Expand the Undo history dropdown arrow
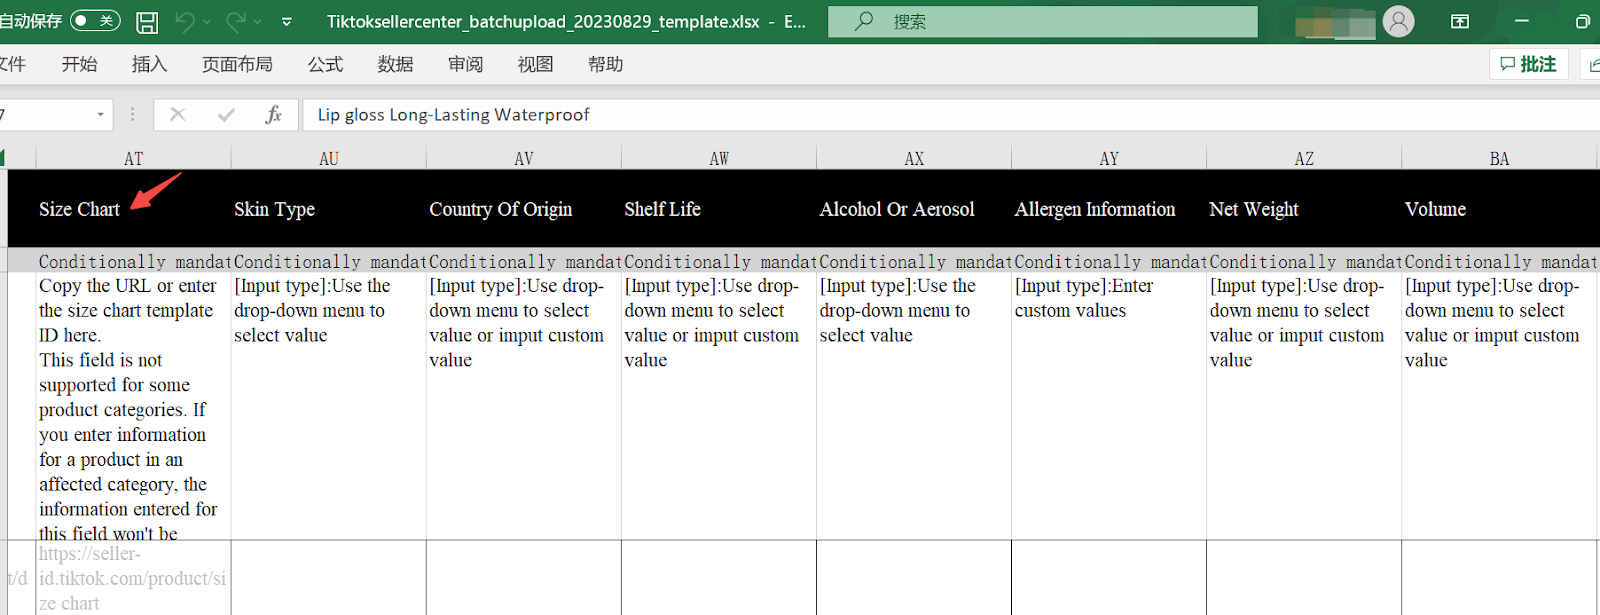Screen dimensions: 1600x615 click(208, 22)
